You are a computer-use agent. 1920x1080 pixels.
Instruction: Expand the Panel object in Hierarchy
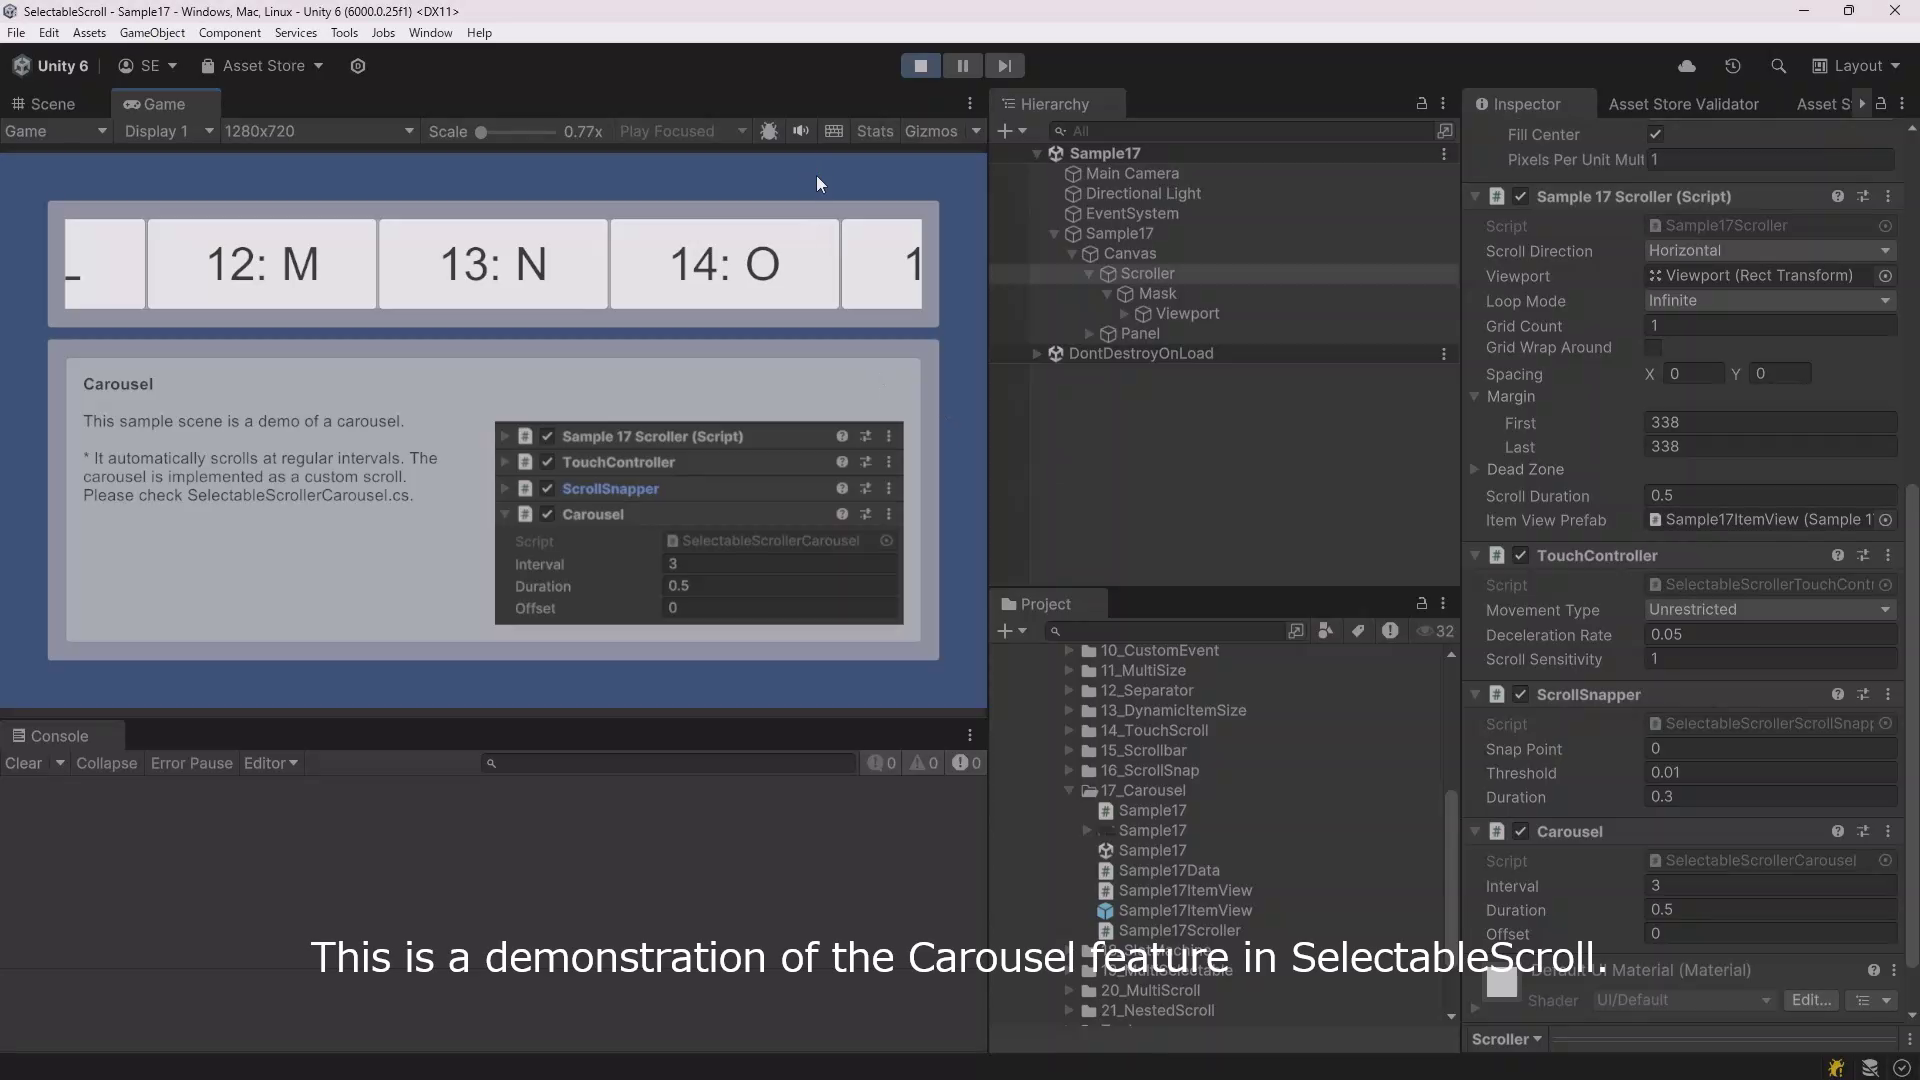tap(1090, 334)
